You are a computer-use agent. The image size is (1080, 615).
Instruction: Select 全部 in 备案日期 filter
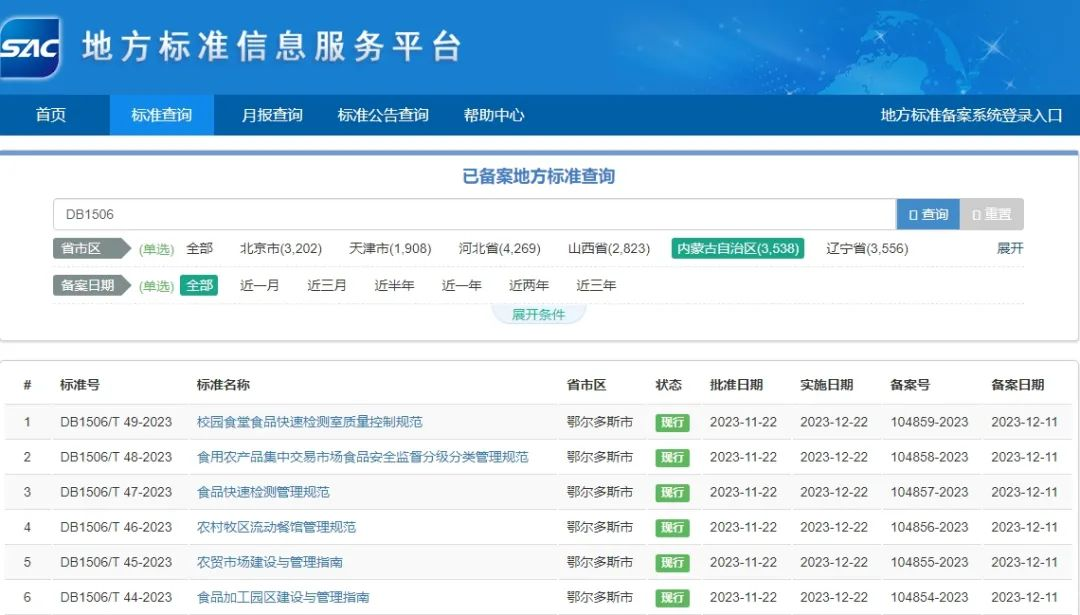(x=199, y=285)
